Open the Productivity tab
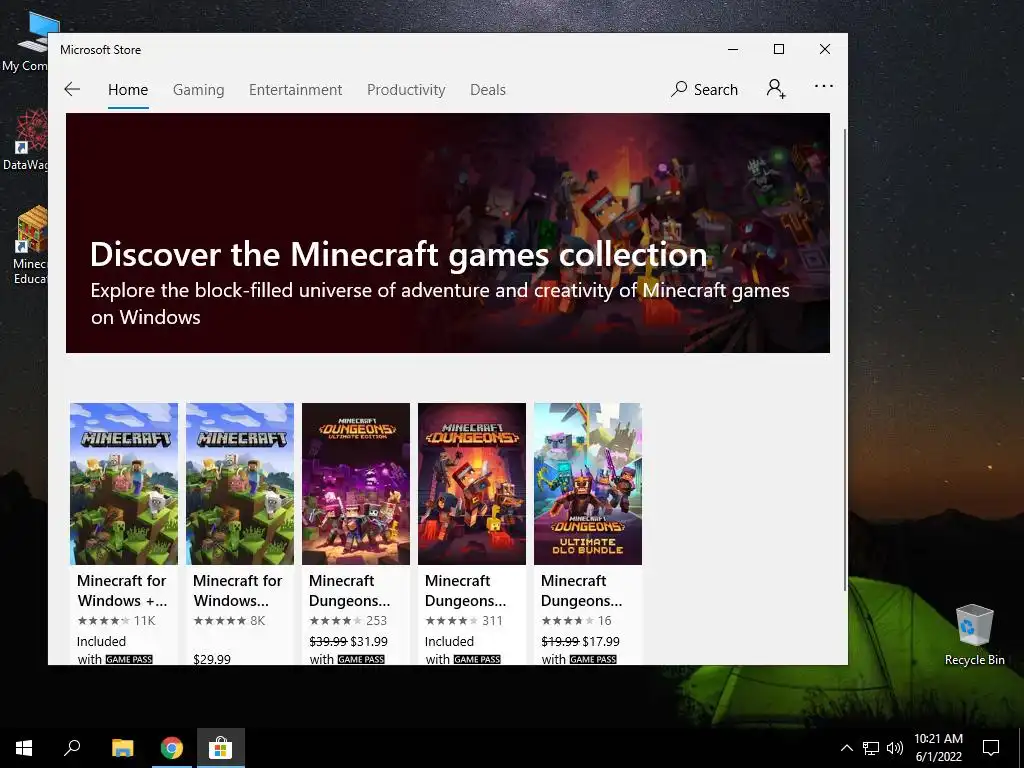Image resolution: width=1024 pixels, height=768 pixels. (406, 89)
